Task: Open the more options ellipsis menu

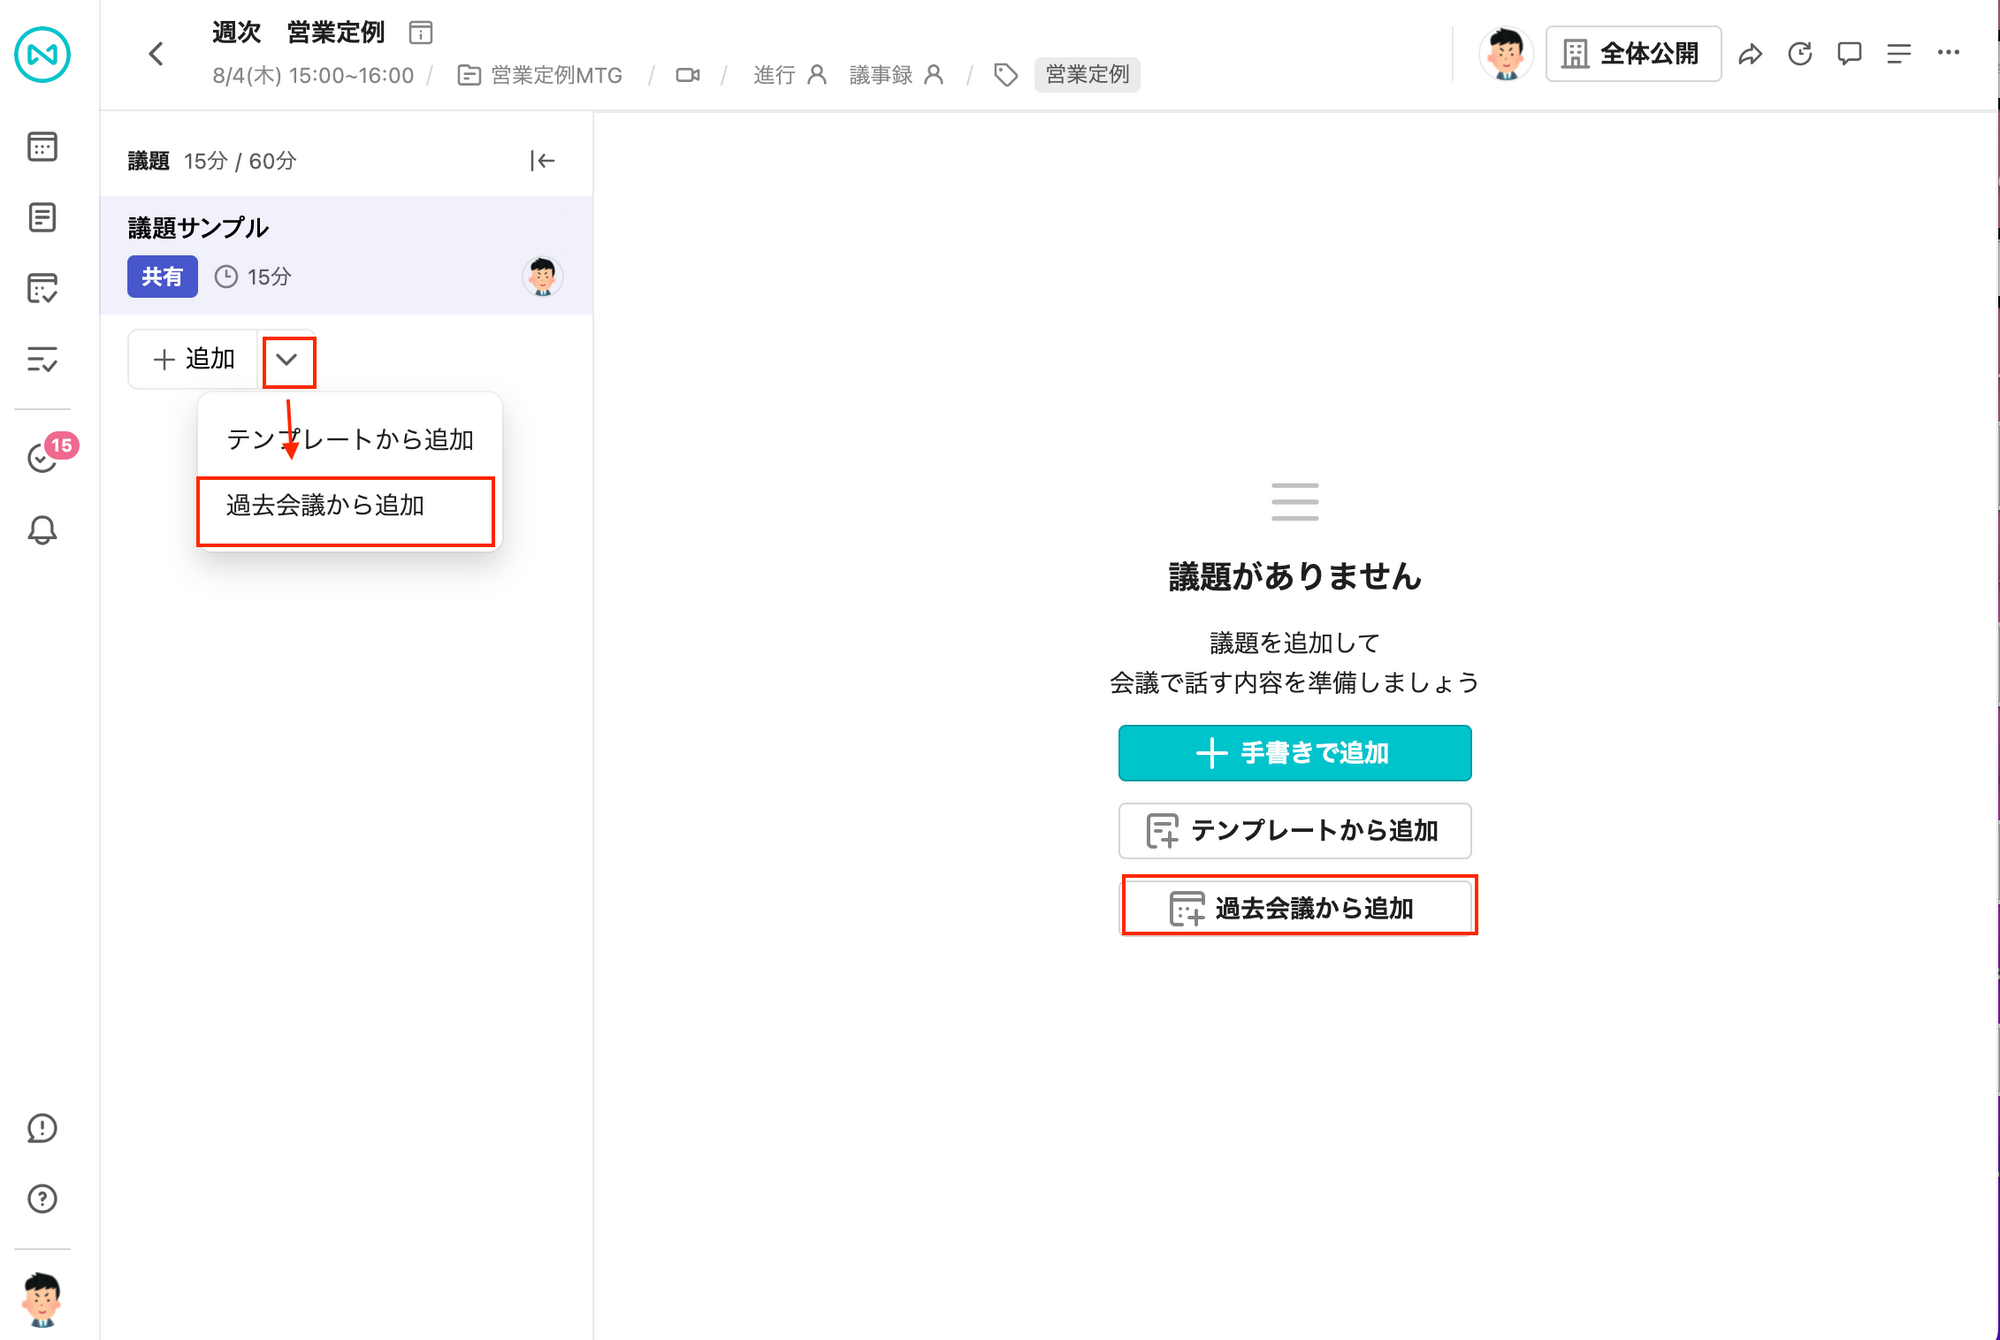Action: pyautogui.click(x=1949, y=52)
